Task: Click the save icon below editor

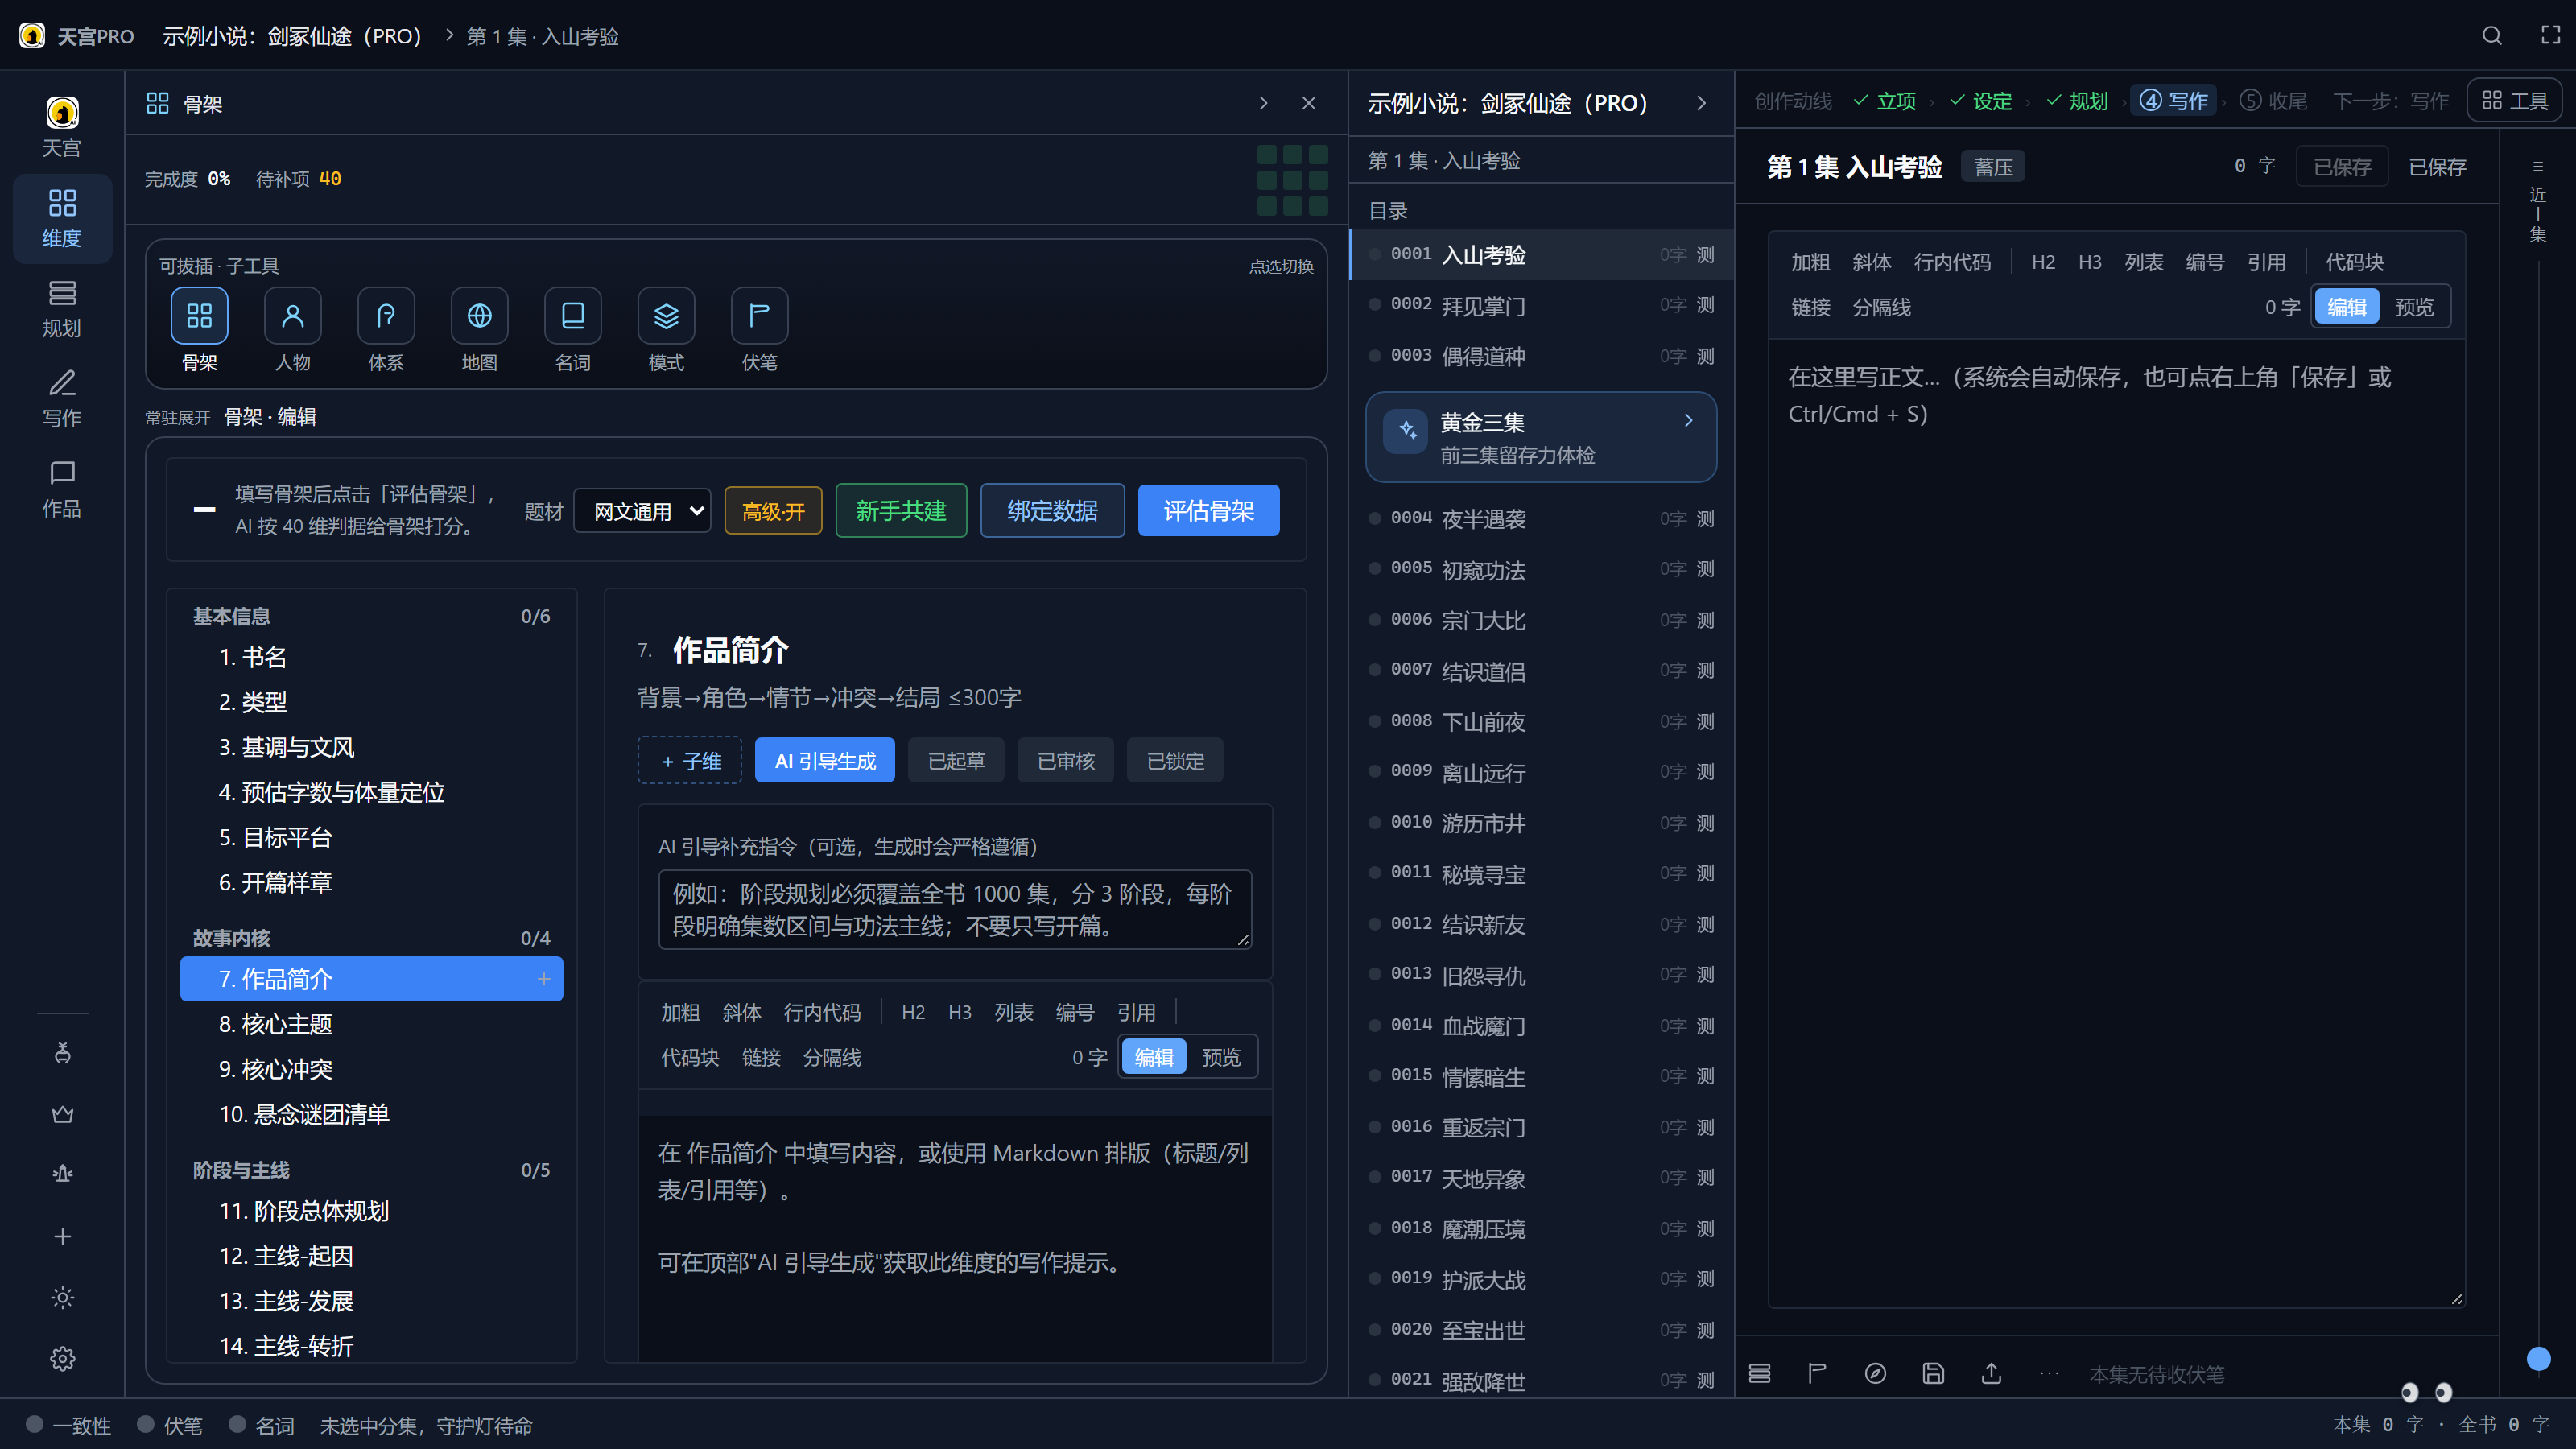Action: [1933, 1373]
